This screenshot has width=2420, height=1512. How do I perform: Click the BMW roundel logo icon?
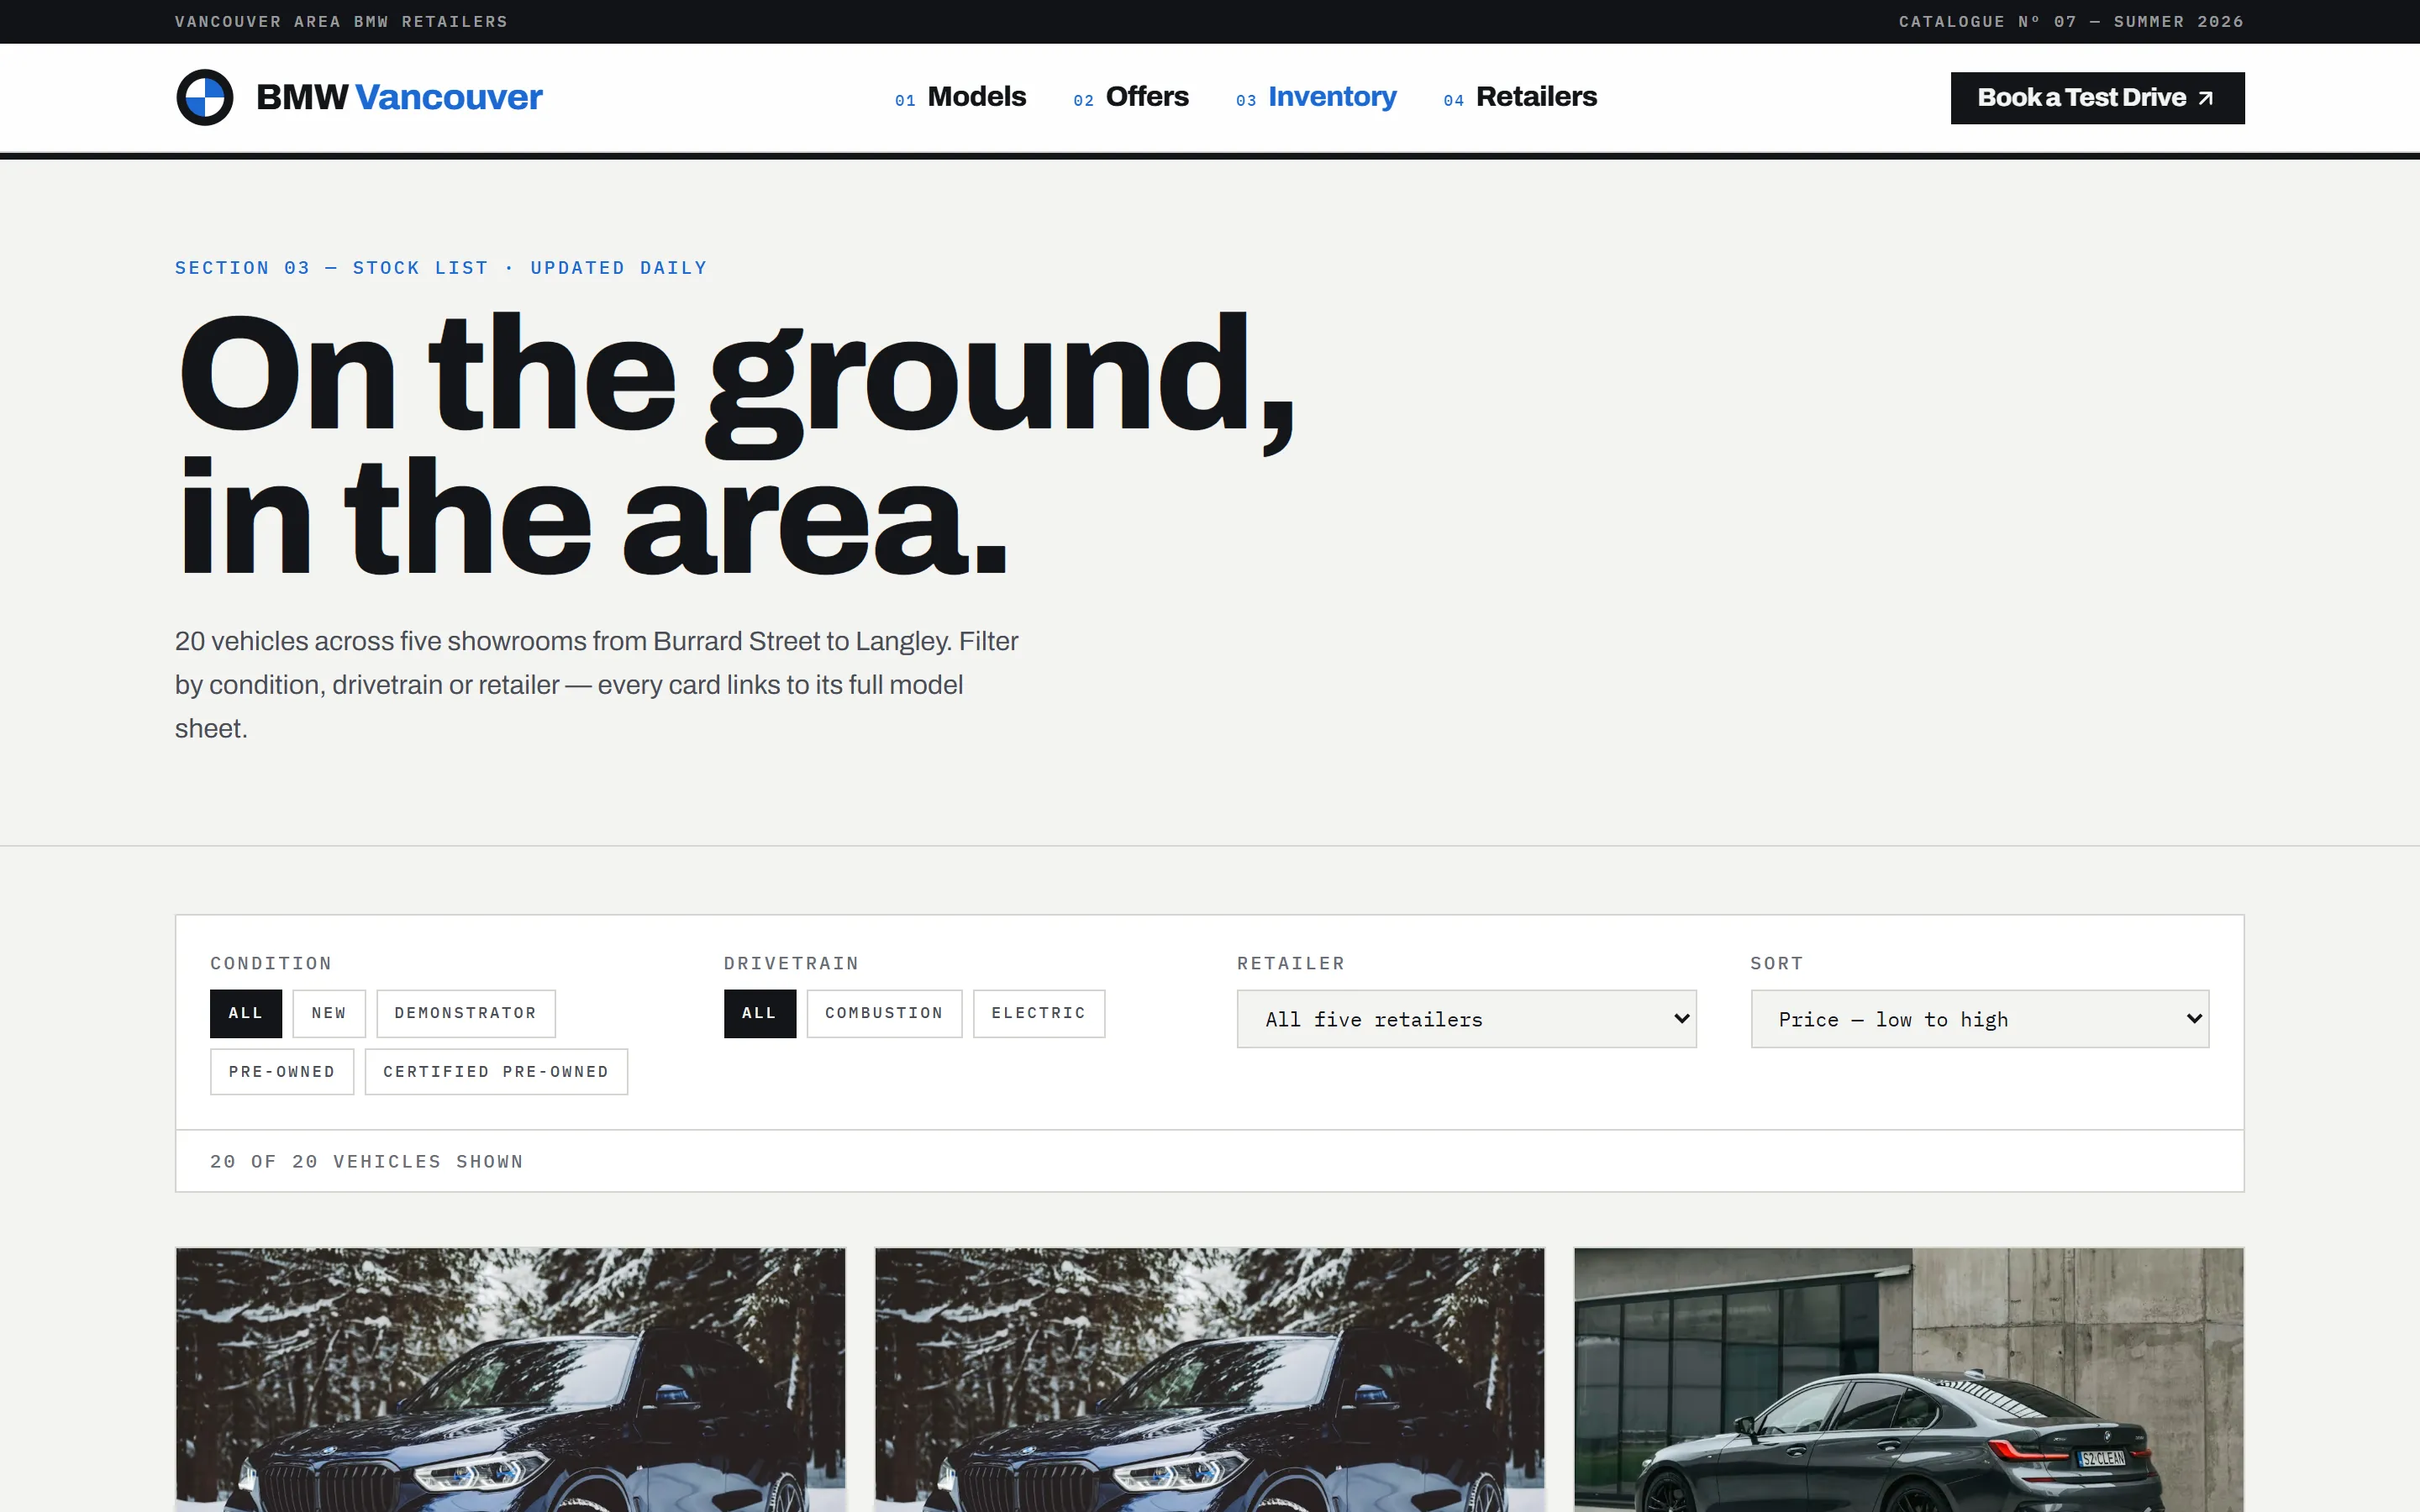tap(204, 97)
